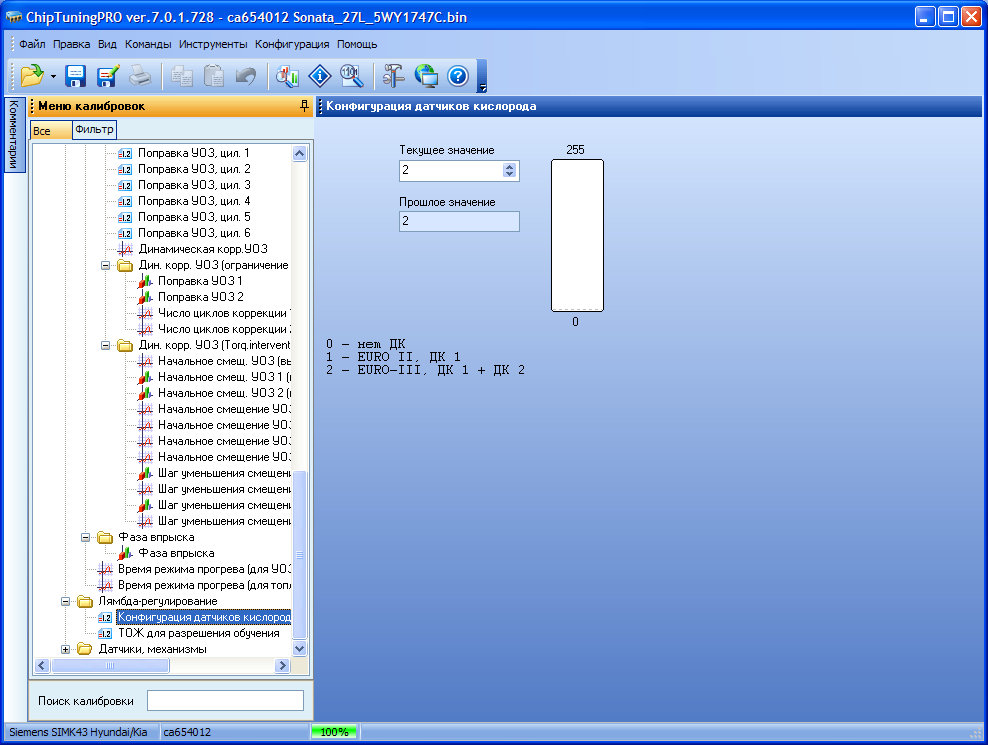This screenshot has height=745, width=988.
Task: Pin the Меню калибровок panel
Action: [x=304, y=106]
